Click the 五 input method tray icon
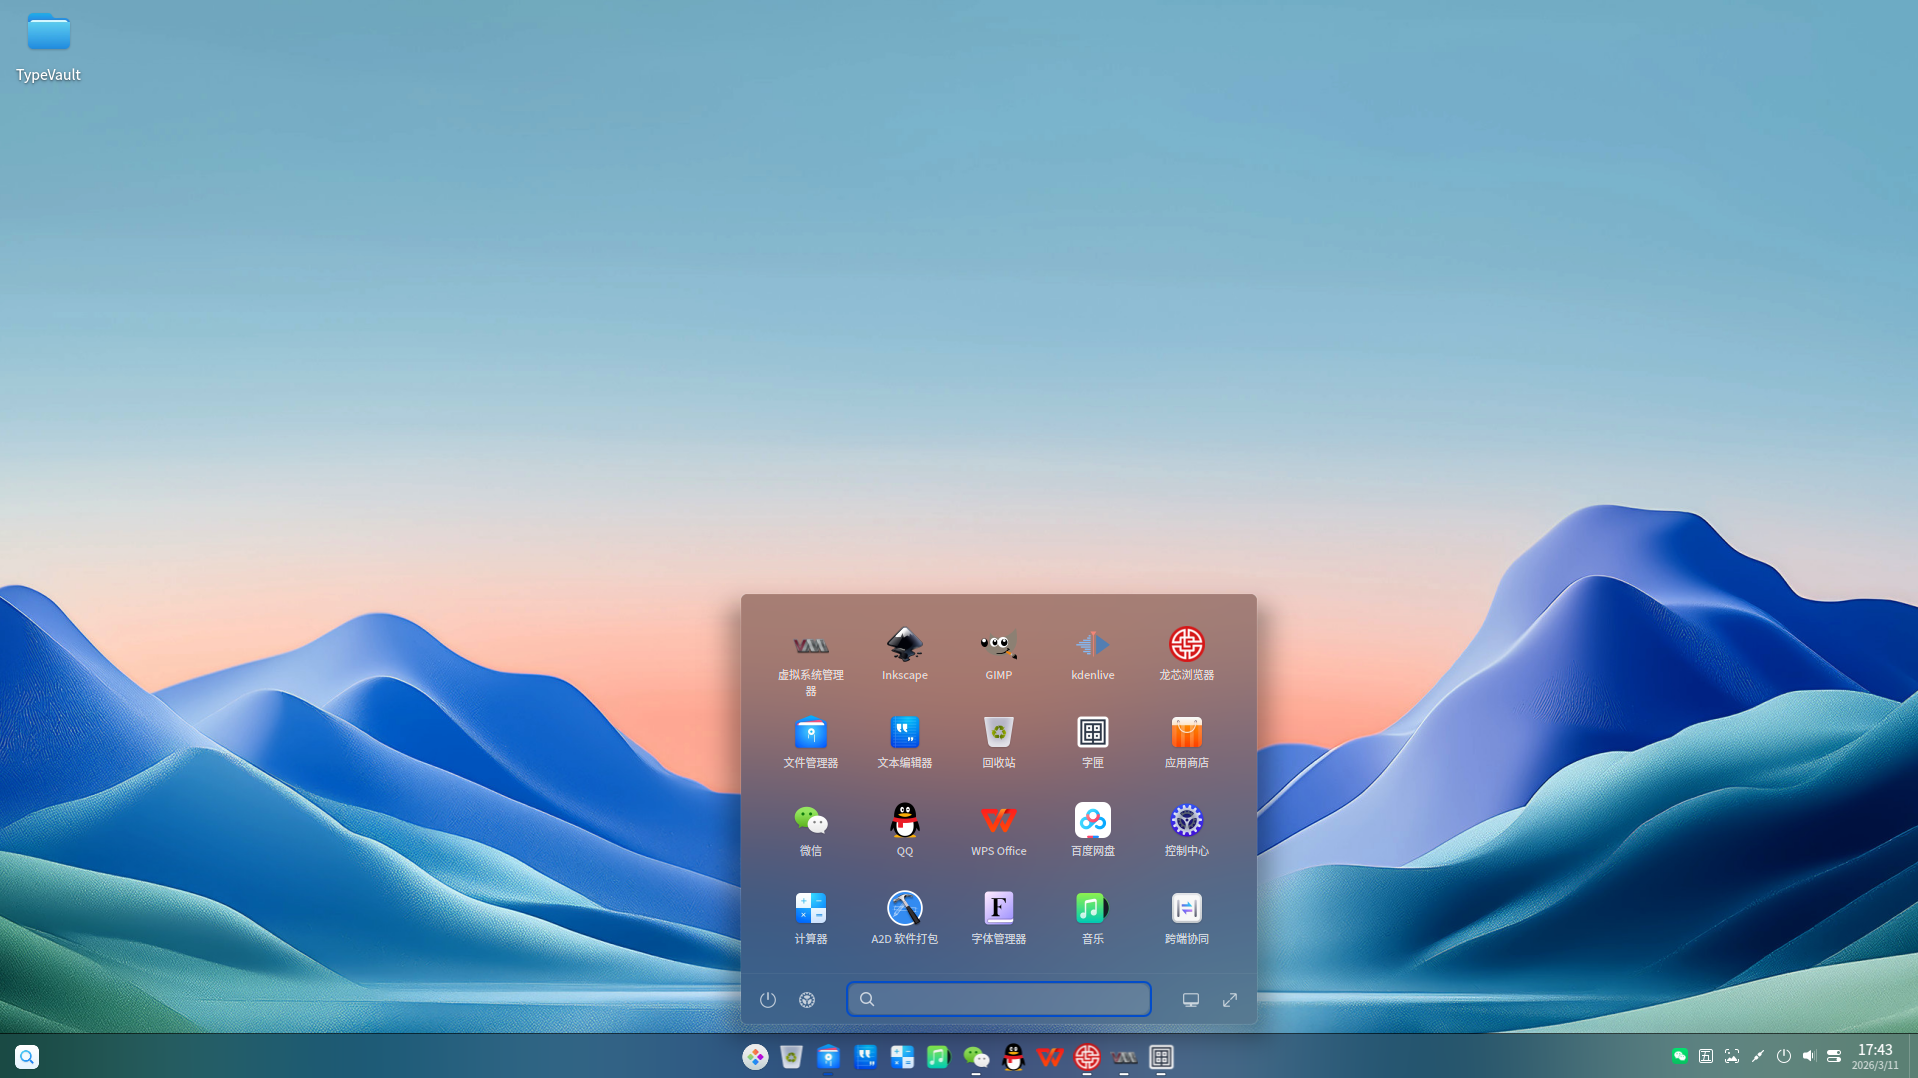Viewport: 1918px width, 1078px height. pos(1706,1056)
